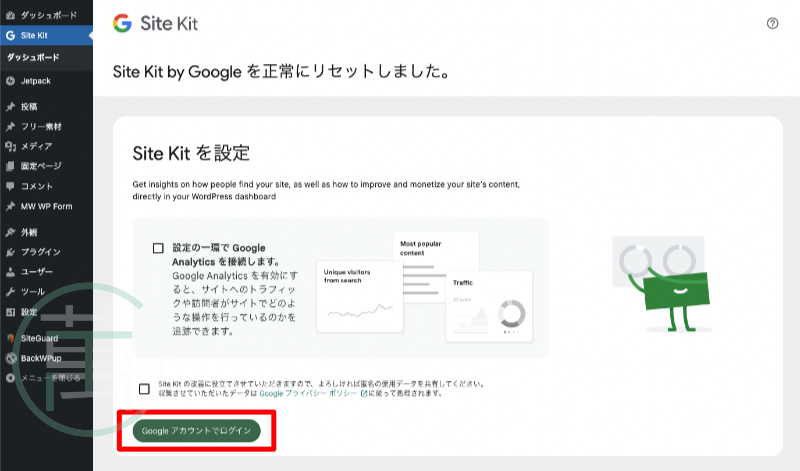
Task: Click the plugin icon beside プラグイン
Action: click(x=10, y=252)
